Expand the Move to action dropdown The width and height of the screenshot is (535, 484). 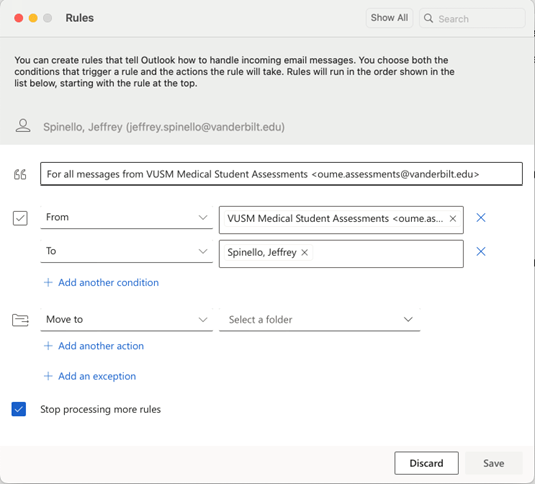pyautogui.click(x=126, y=320)
